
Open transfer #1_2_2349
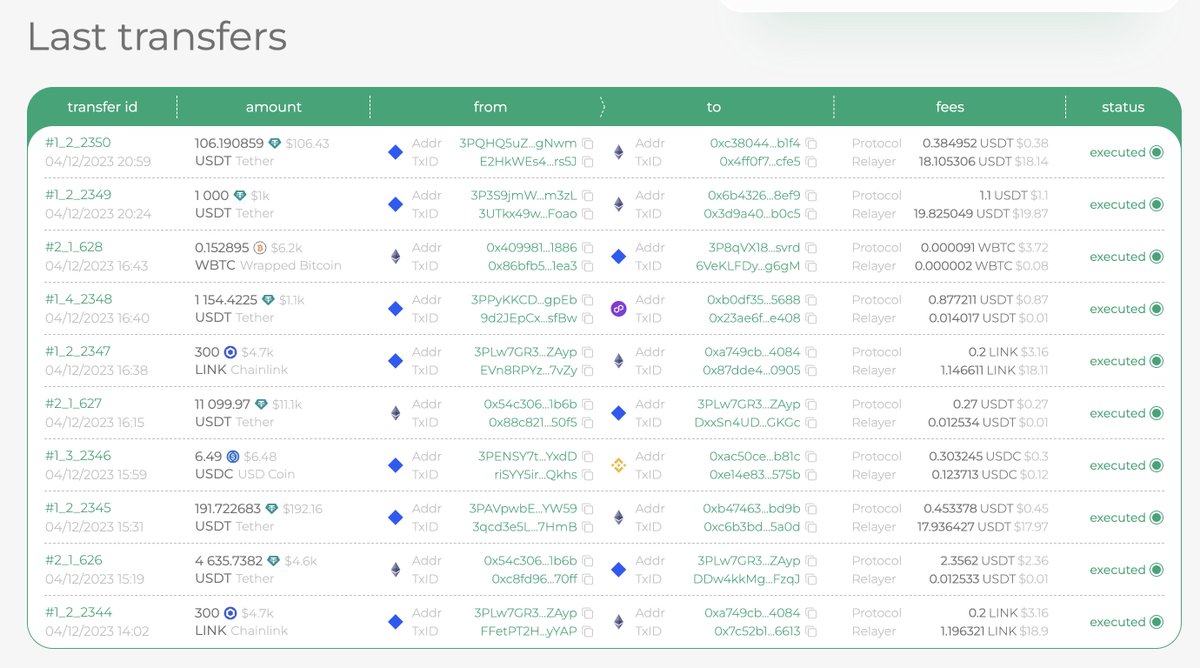pyautogui.click(x=78, y=195)
